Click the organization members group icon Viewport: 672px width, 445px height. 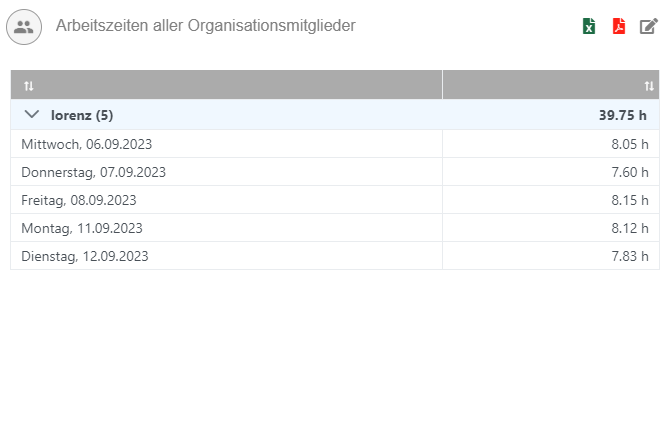point(24,27)
